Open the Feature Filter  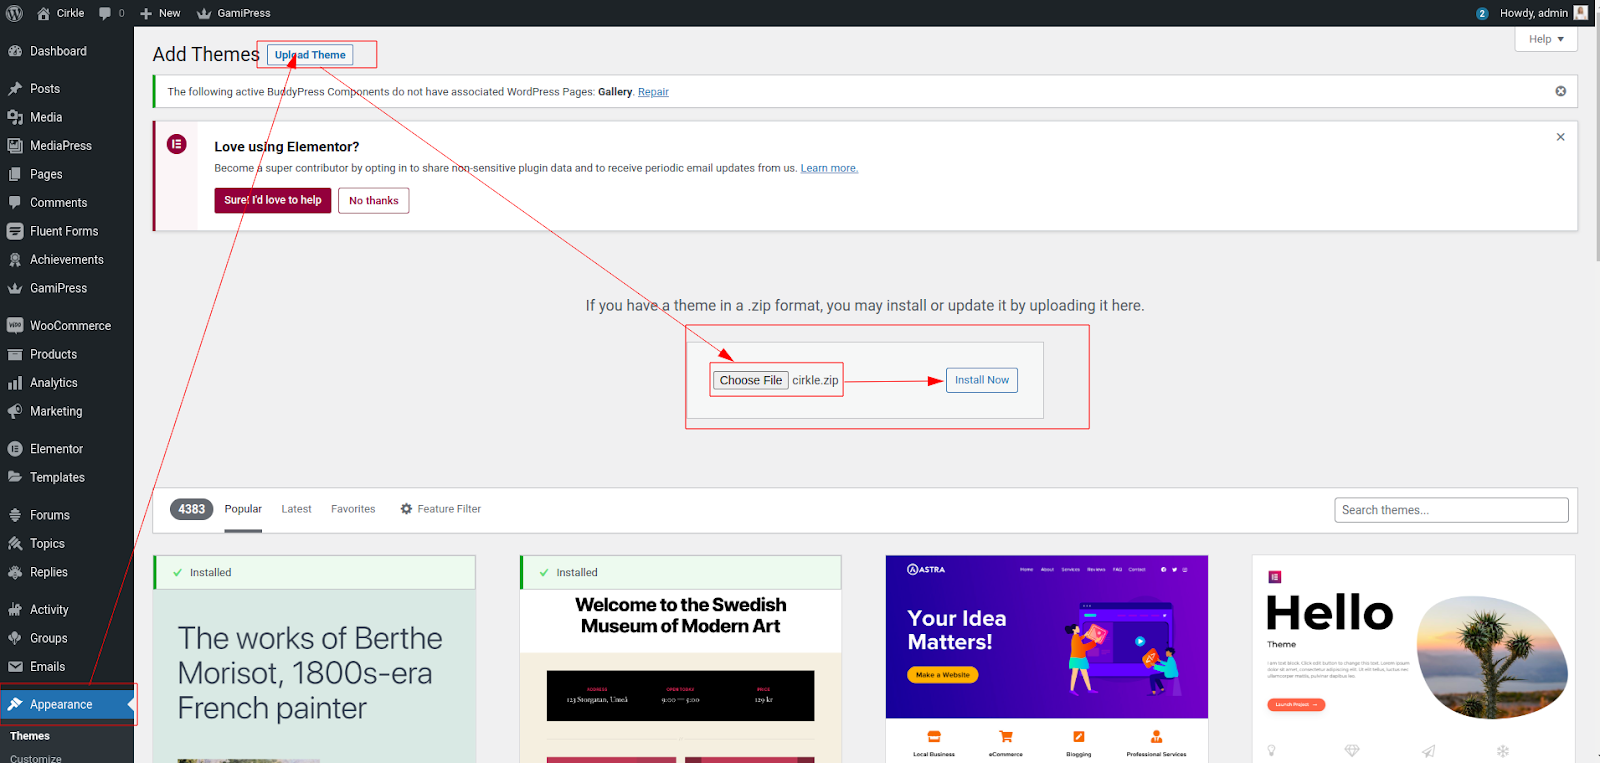pos(441,509)
